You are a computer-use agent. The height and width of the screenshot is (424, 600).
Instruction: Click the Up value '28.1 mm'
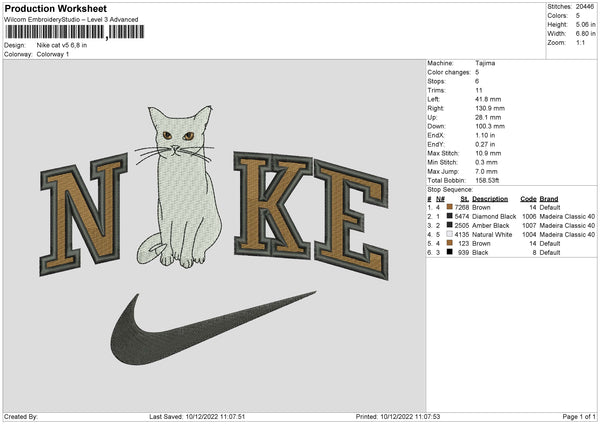(x=488, y=117)
